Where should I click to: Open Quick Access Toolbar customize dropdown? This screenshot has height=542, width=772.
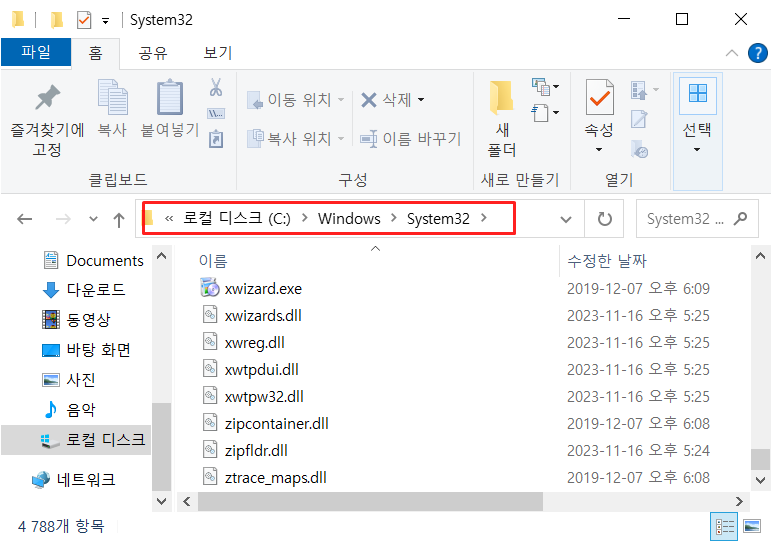pyautogui.click(x=105, y=21)
